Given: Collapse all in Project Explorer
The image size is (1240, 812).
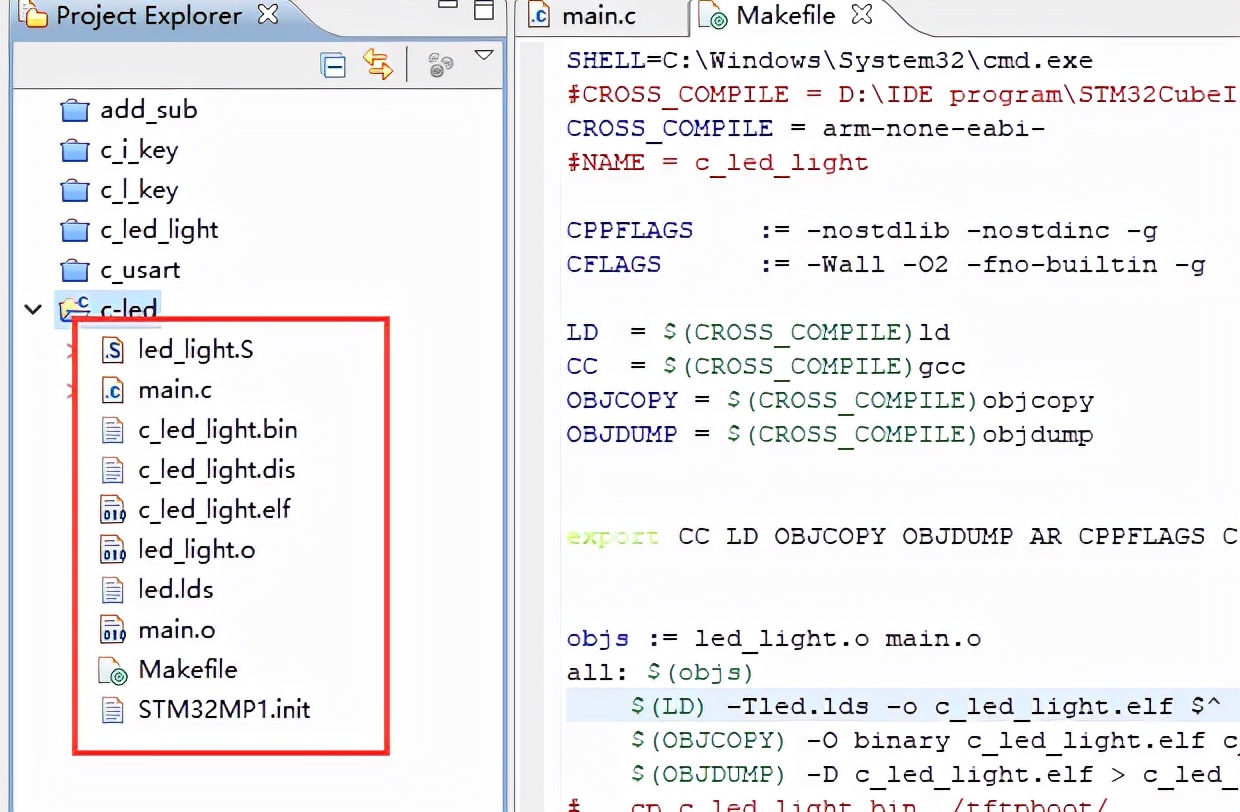Looking at the screenshot, I should 333,66.
